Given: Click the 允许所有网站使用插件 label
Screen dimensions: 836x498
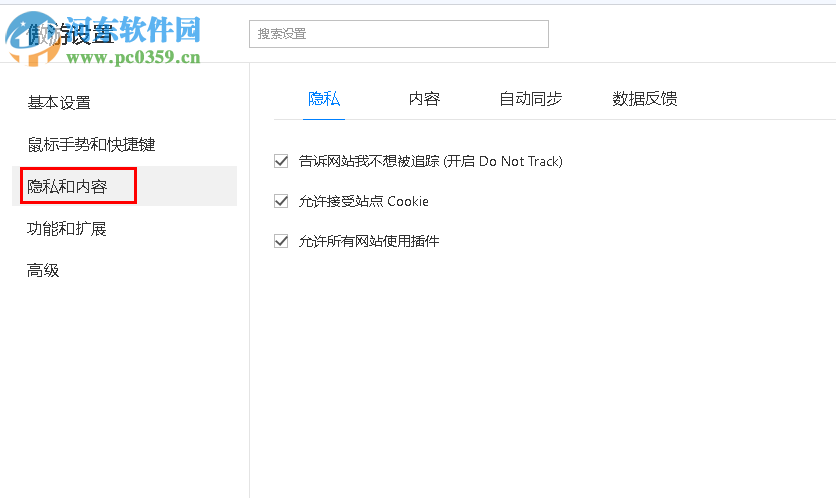Looking at the screenshot, I should 369,241.
